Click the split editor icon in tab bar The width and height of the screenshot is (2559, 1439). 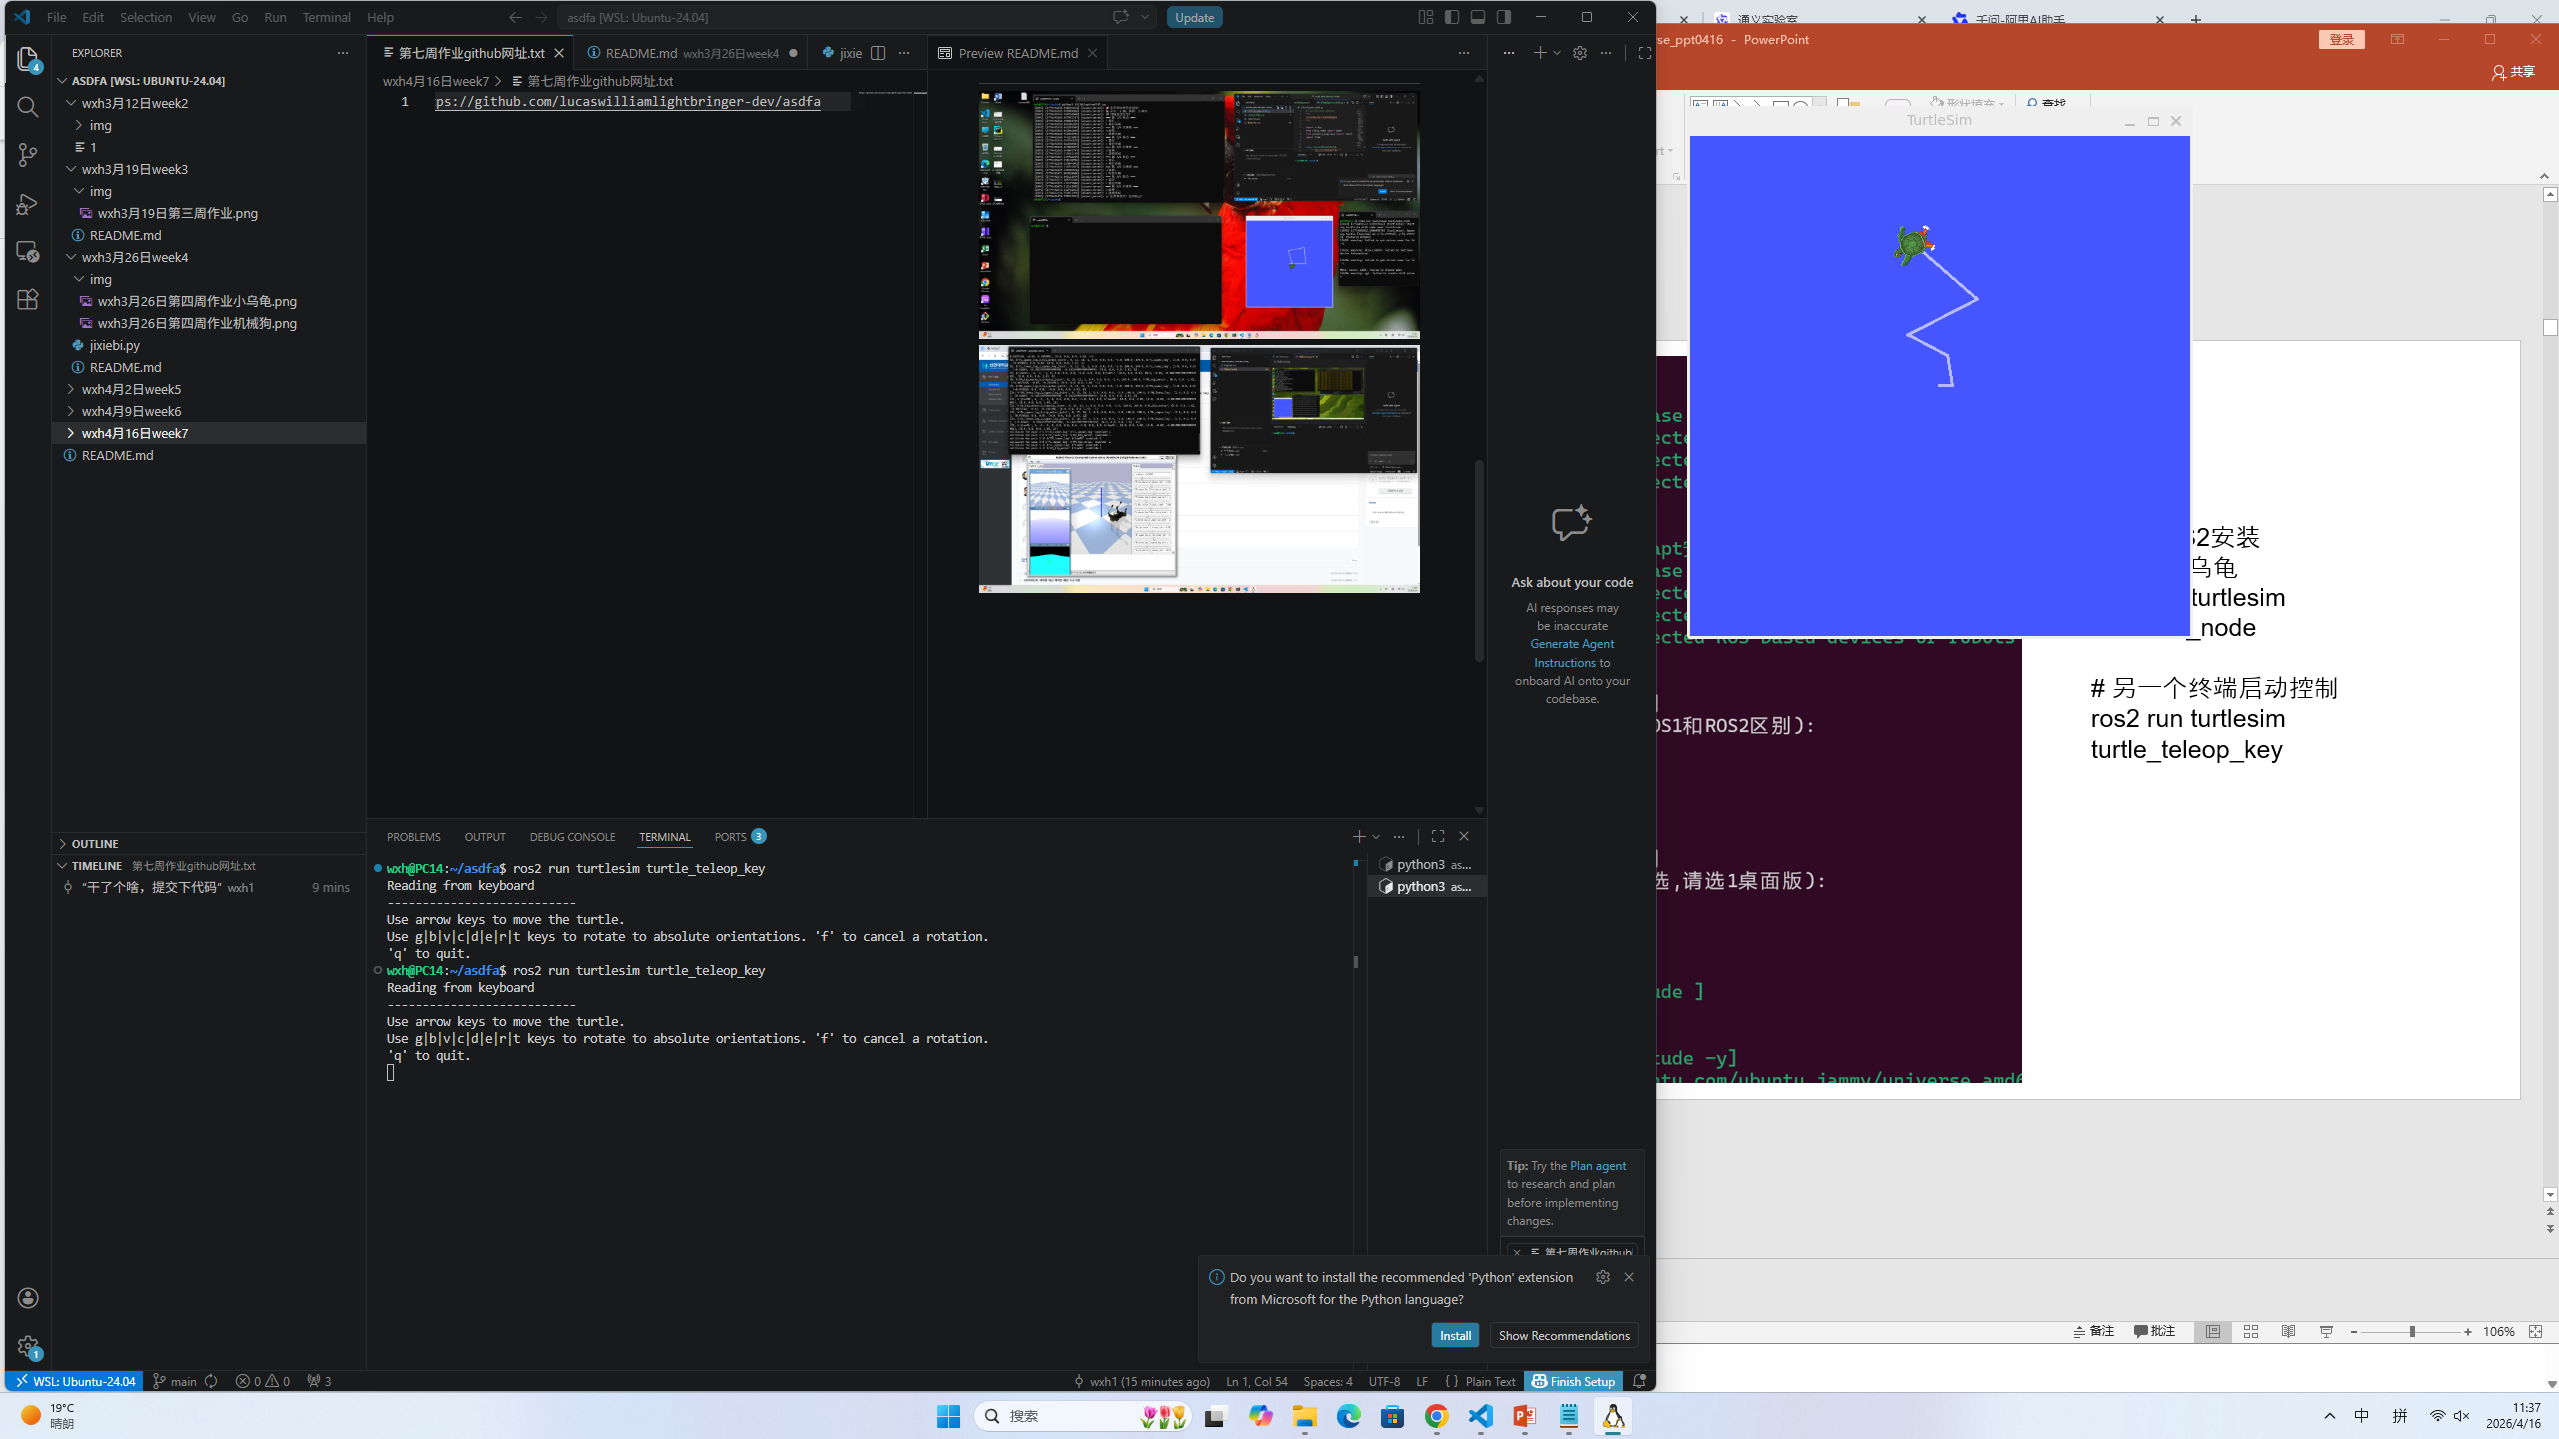click(878, 53)
